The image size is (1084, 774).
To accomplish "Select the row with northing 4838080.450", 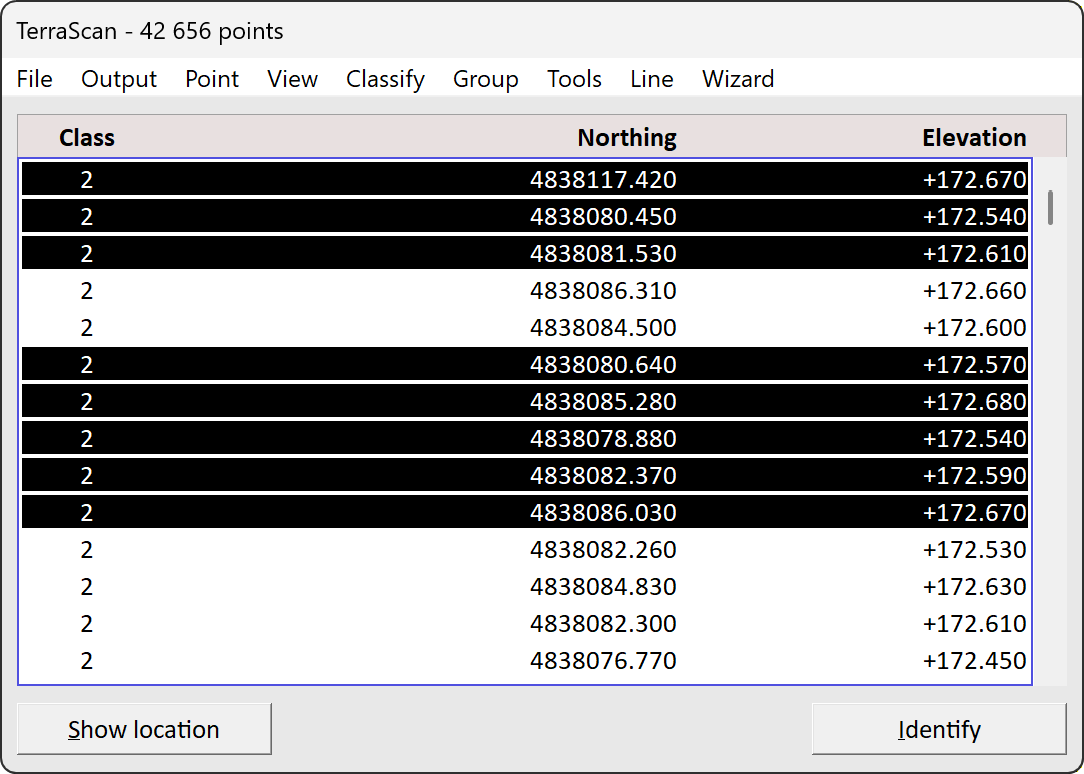I will coord(525,216).
